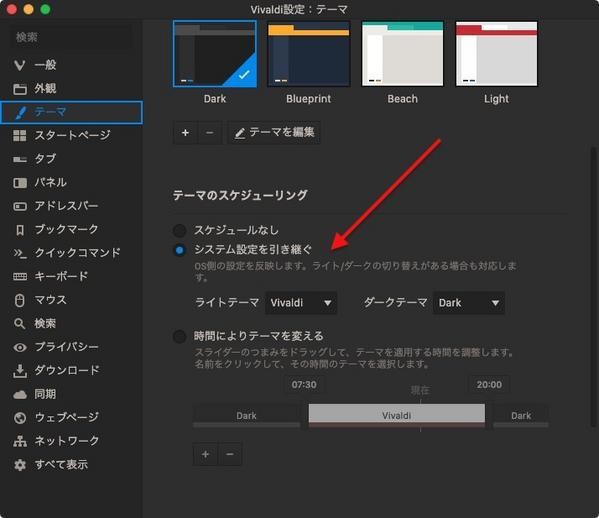Click the last Dark segment after 20:00
Image resolution: width=599 pixels, height=518 pixels.
point(521,416)
